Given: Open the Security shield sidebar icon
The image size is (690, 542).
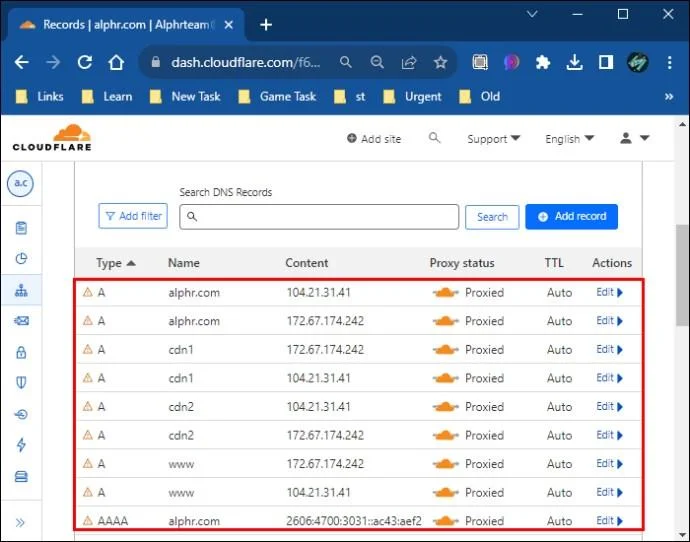Looking at the screenshot, I should click(21, 382).
